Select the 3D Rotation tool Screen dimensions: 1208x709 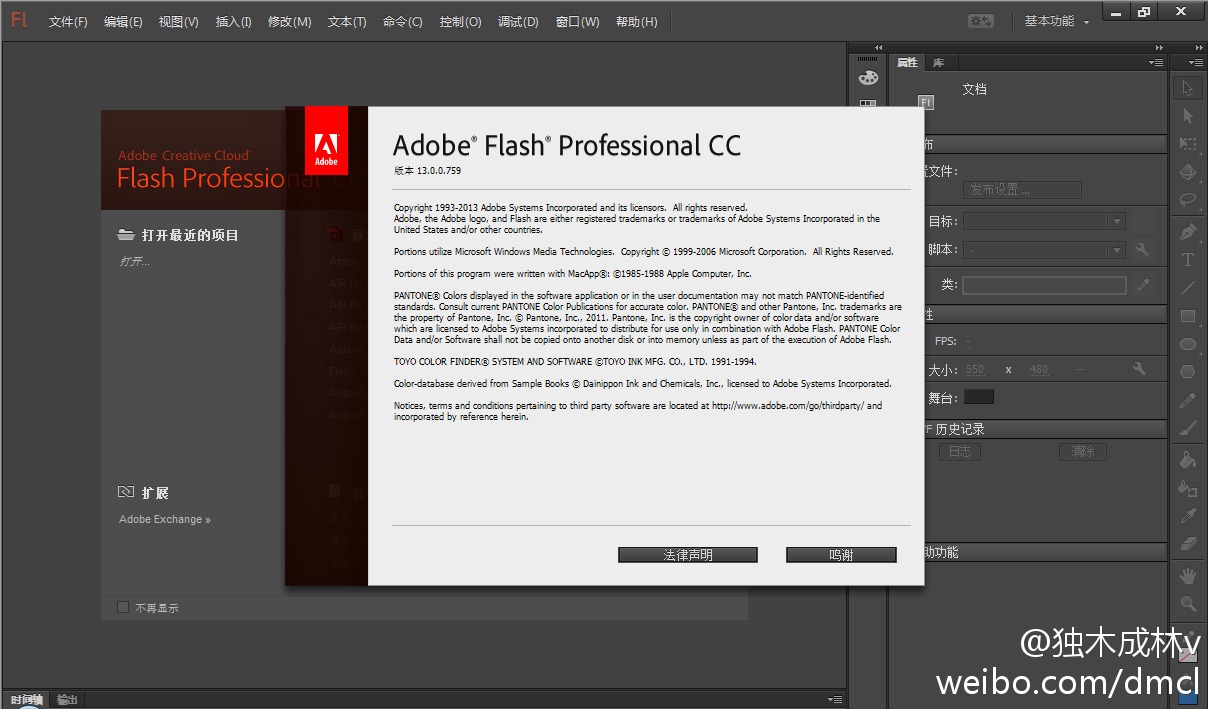coord(1188,172)
